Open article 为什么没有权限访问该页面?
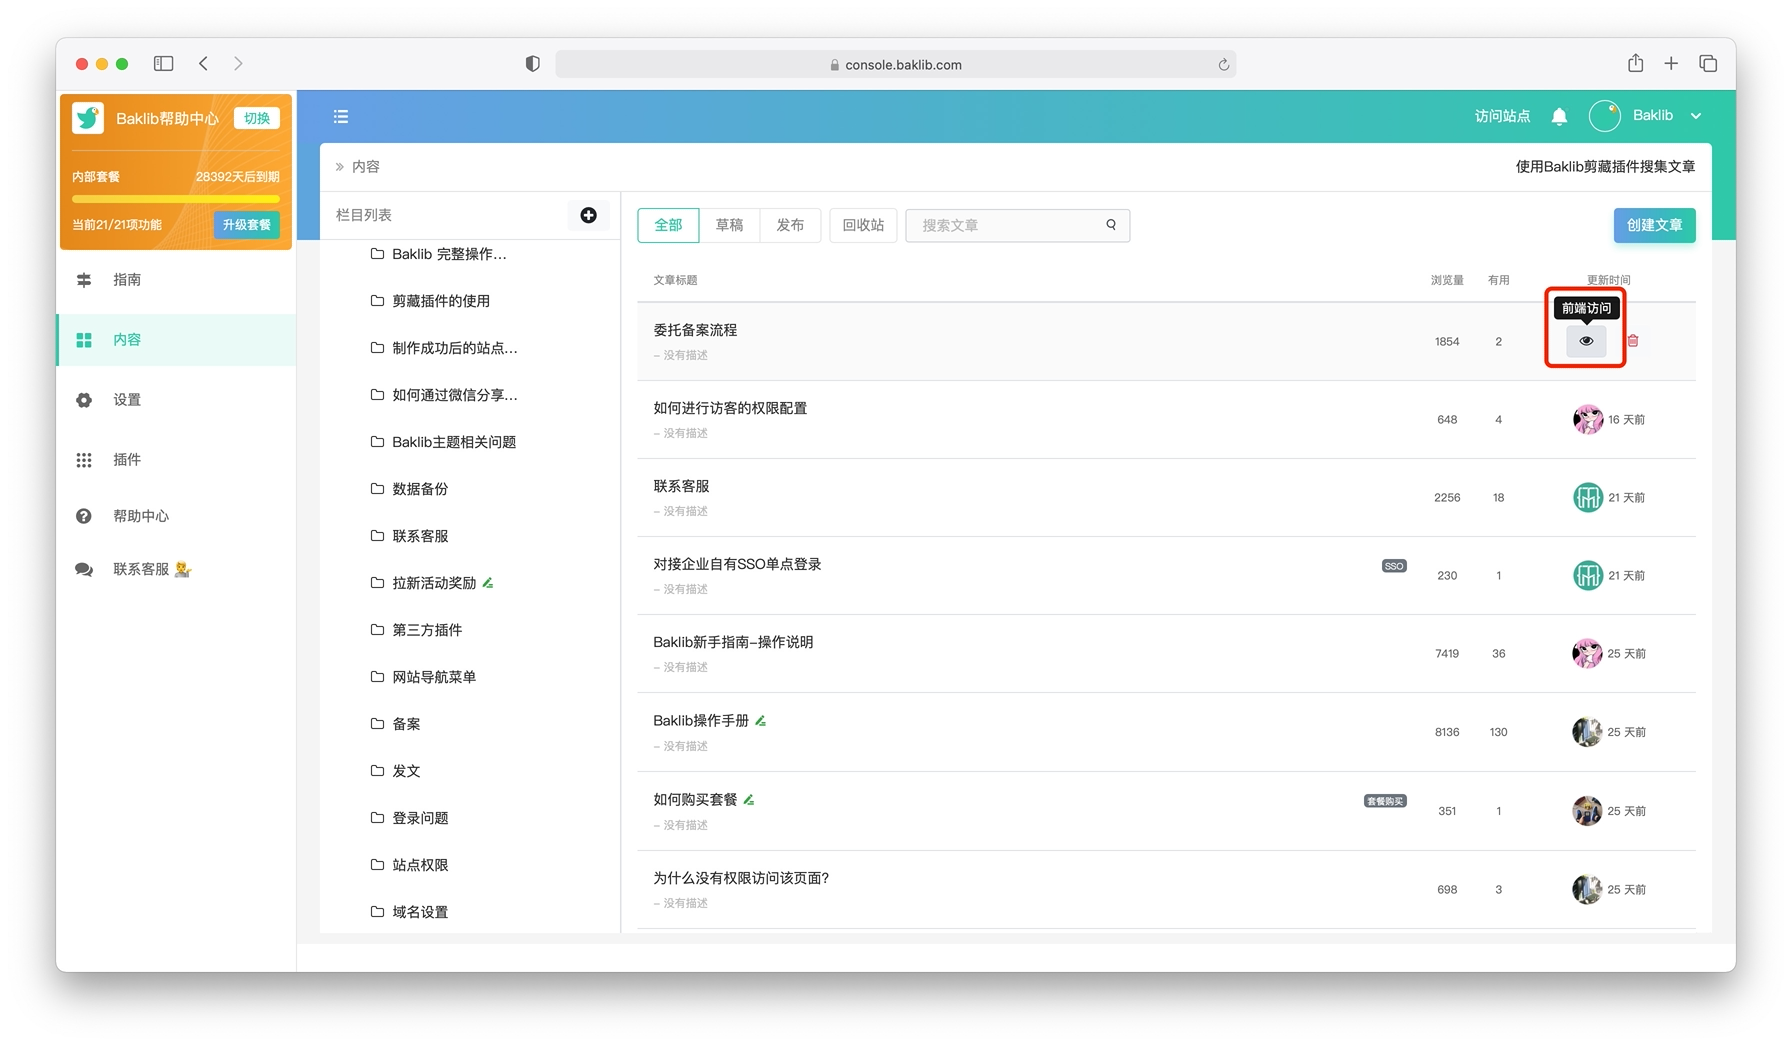1792x1046 pixels. [741, 878]
